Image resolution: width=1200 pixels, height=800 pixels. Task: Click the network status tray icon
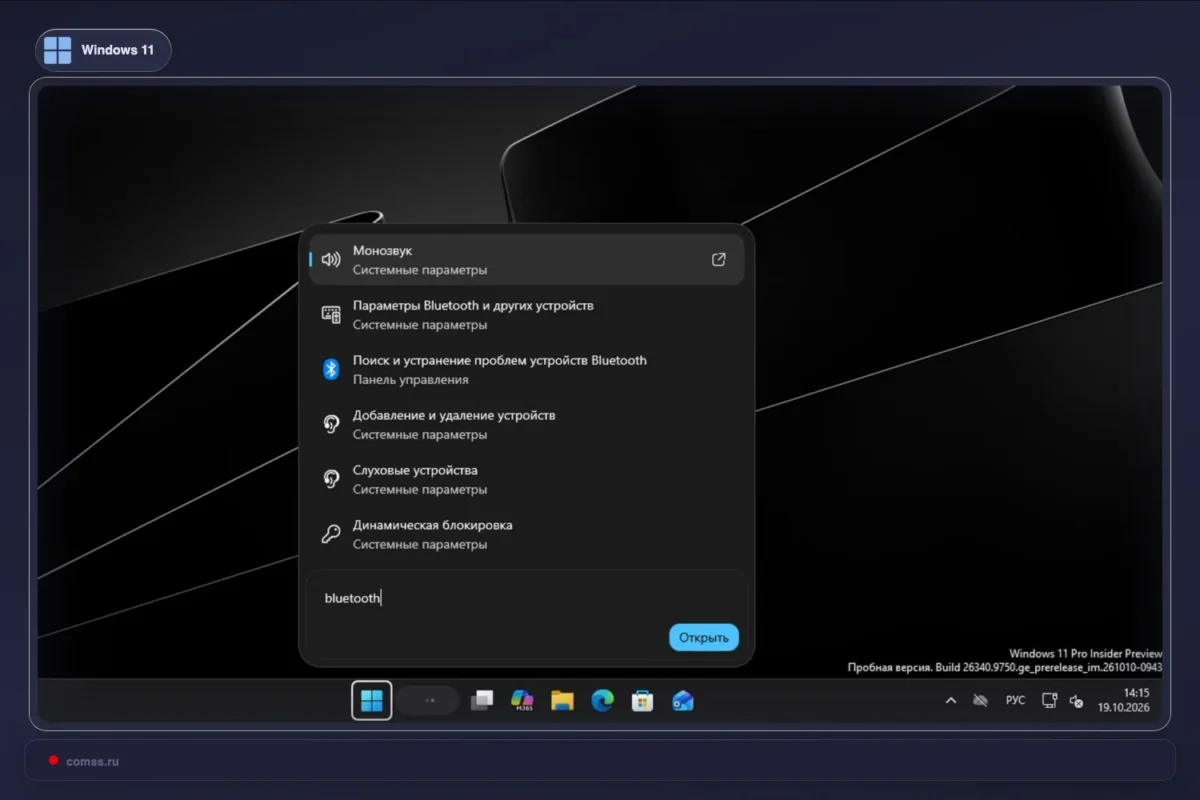coord(1049,701)
